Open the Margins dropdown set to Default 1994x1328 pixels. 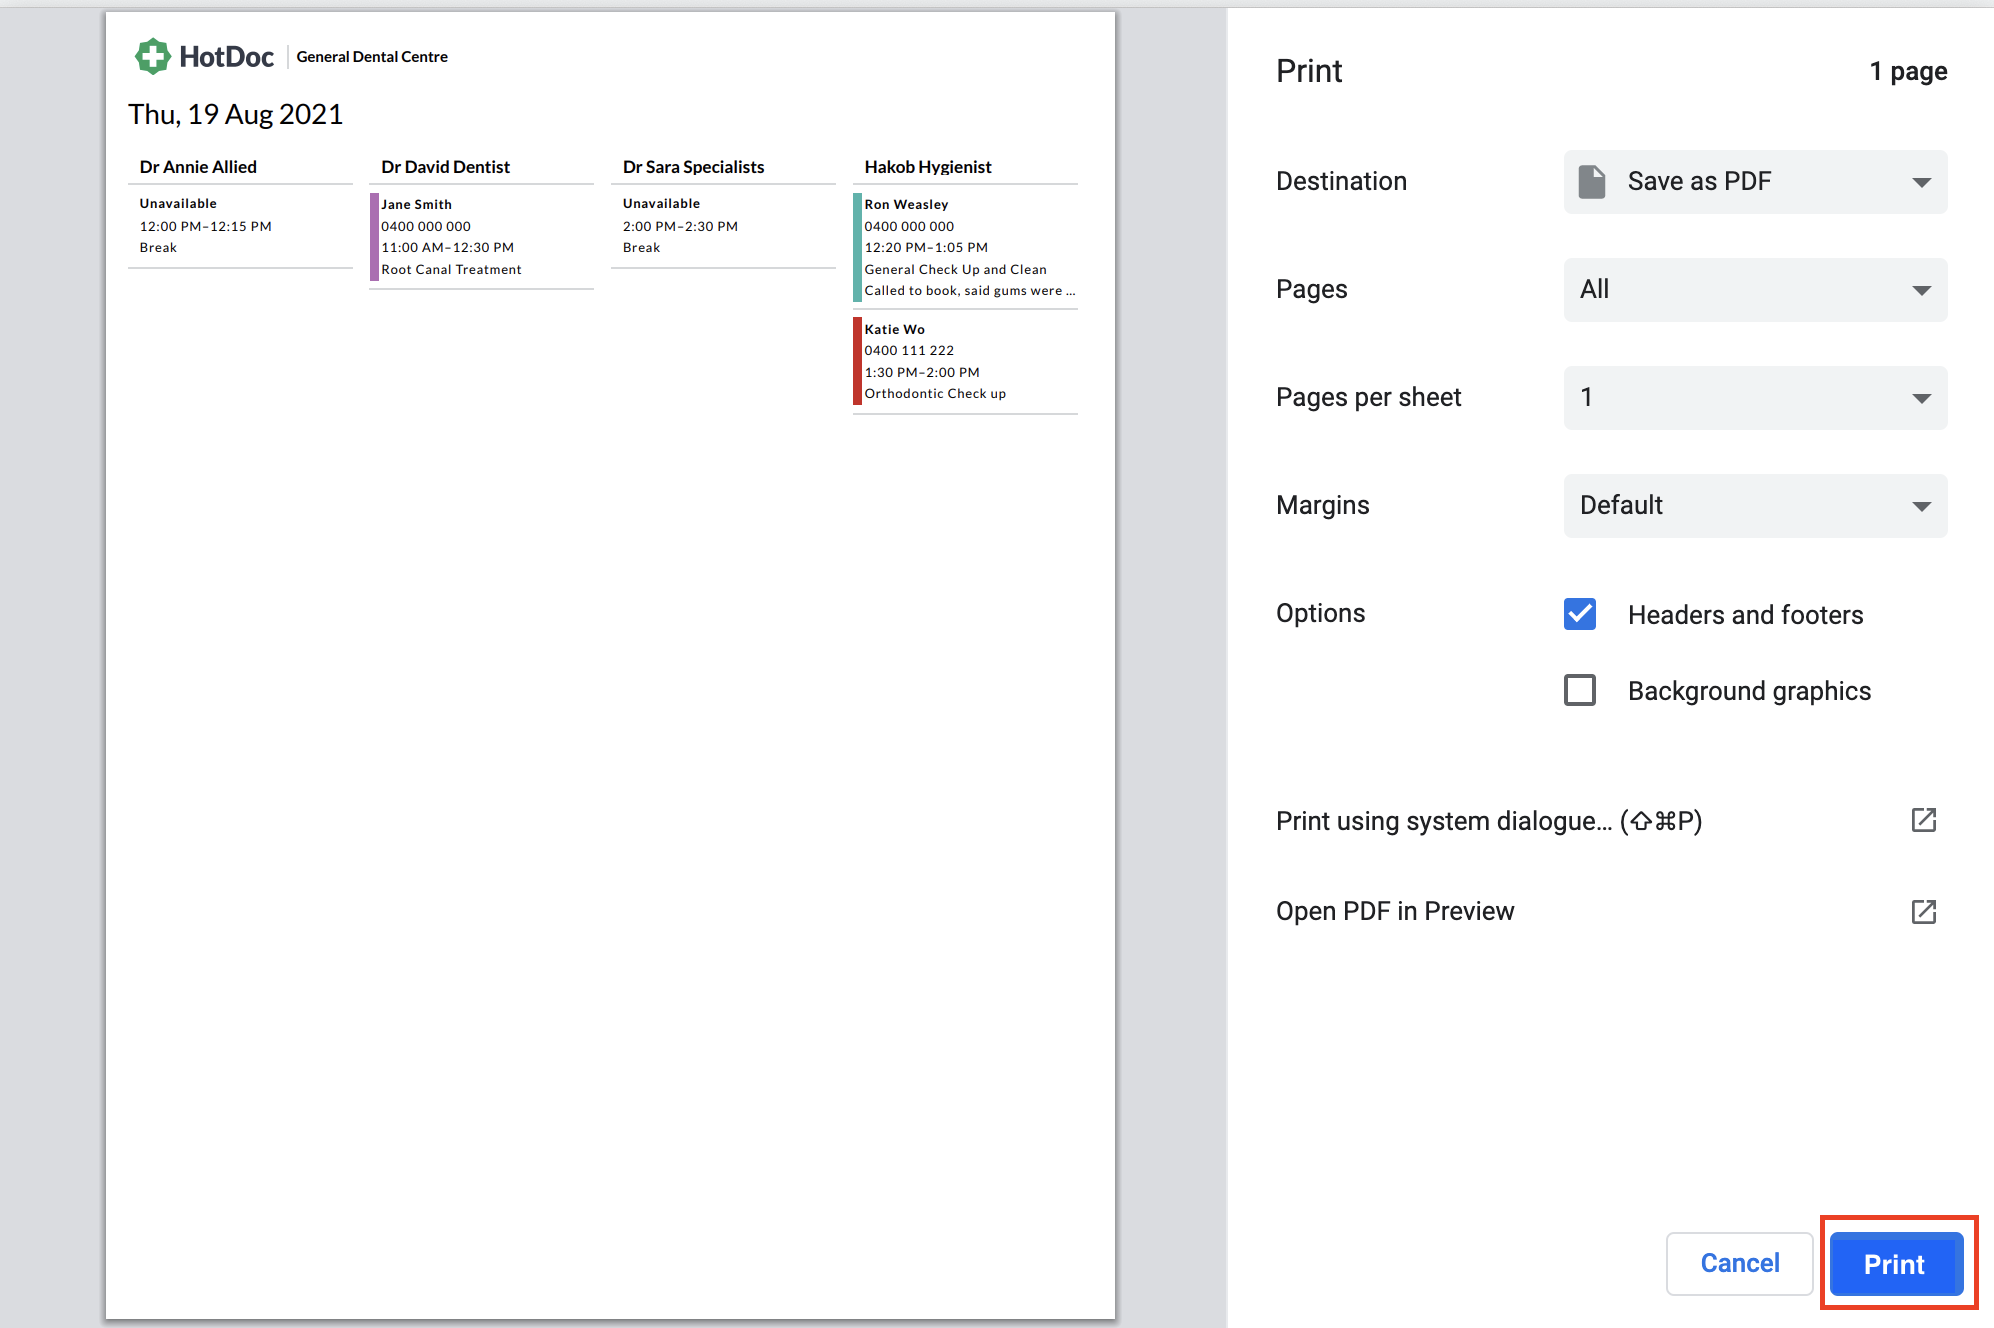(1755, 505)
